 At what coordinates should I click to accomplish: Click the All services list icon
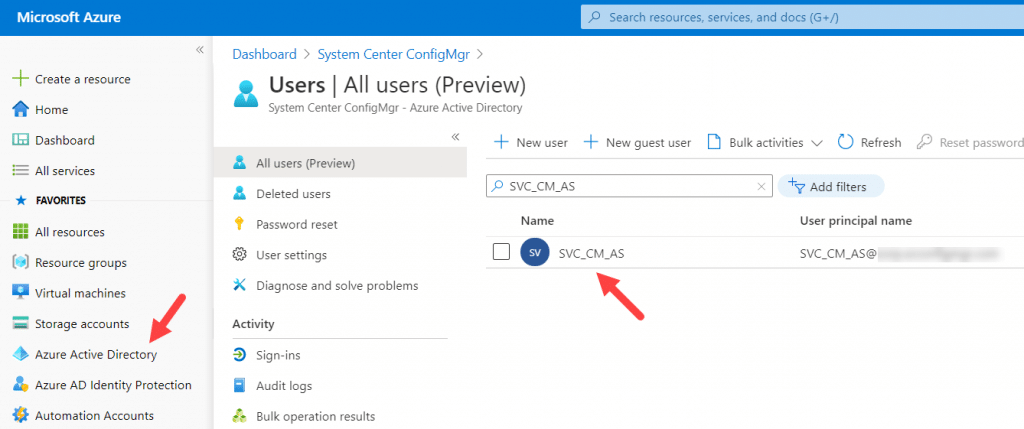click(x=21, y=170)
